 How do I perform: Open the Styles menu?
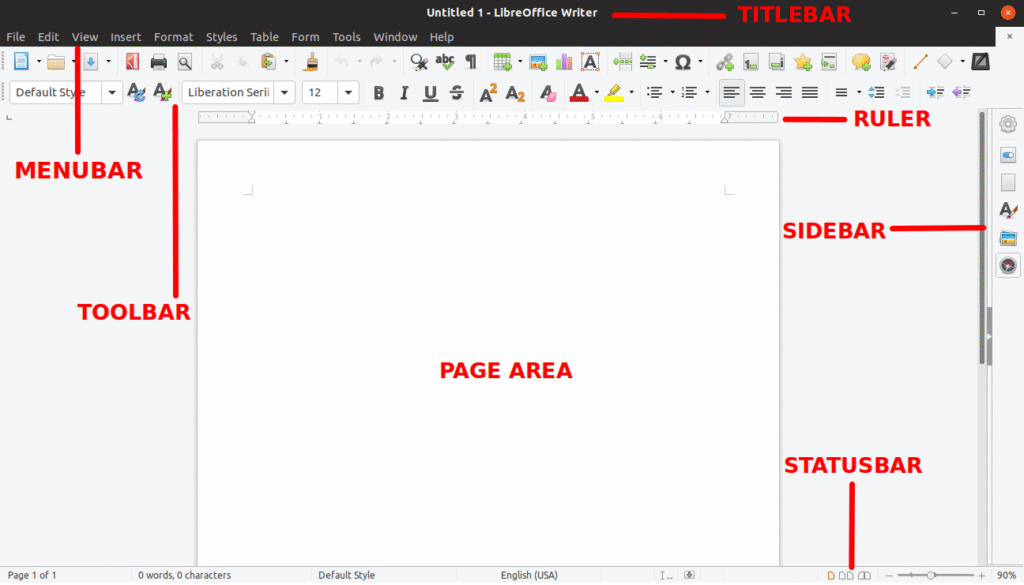221,37
